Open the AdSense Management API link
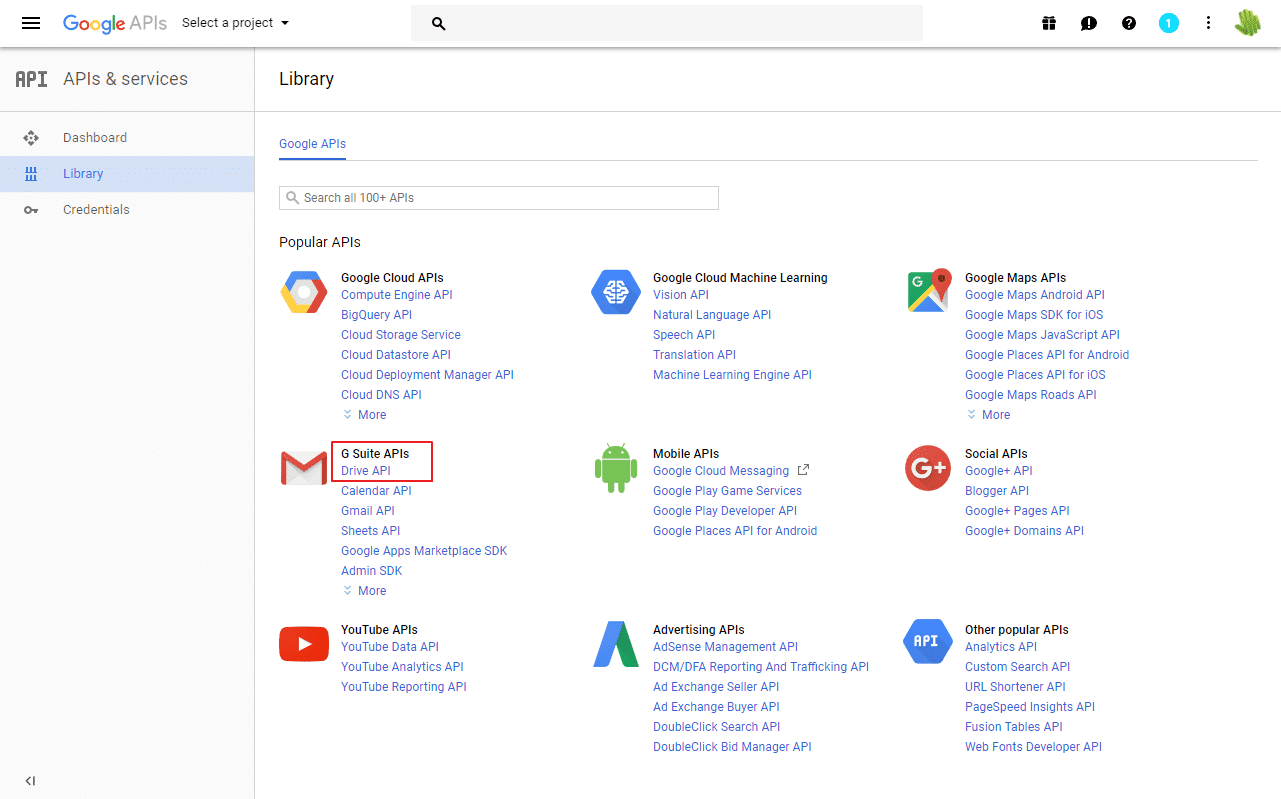Image resolution: width=1281 pixels, height=799 pixels. pos(726,647)
